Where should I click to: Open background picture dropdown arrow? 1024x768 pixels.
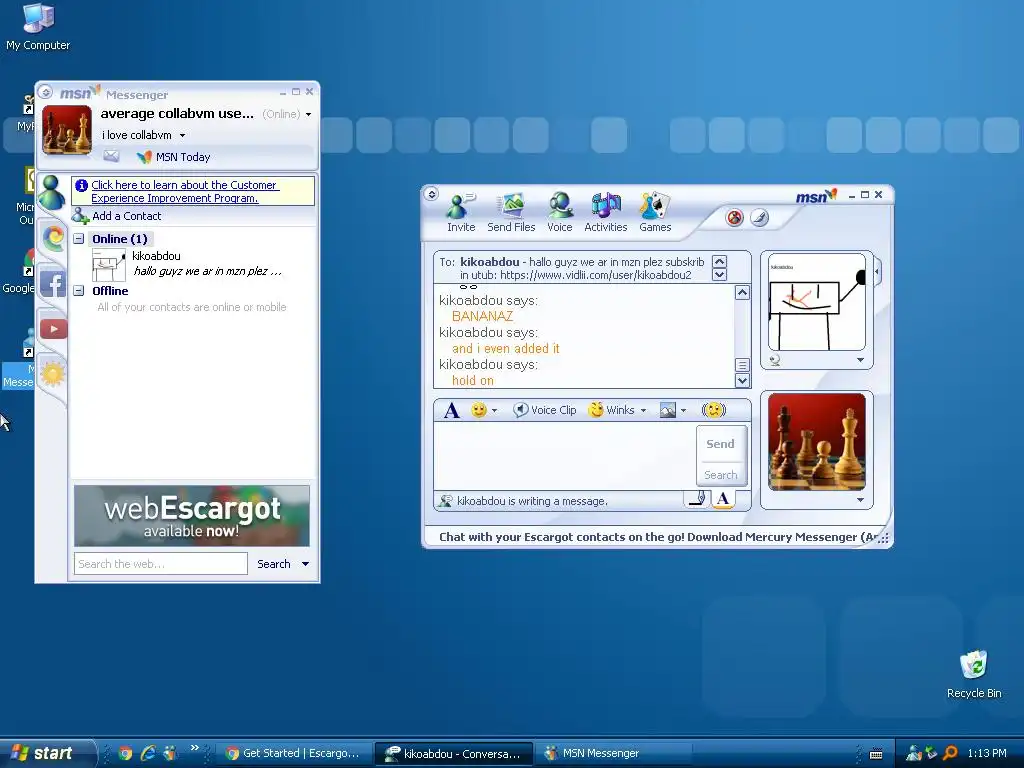click(x=684, y=410)
